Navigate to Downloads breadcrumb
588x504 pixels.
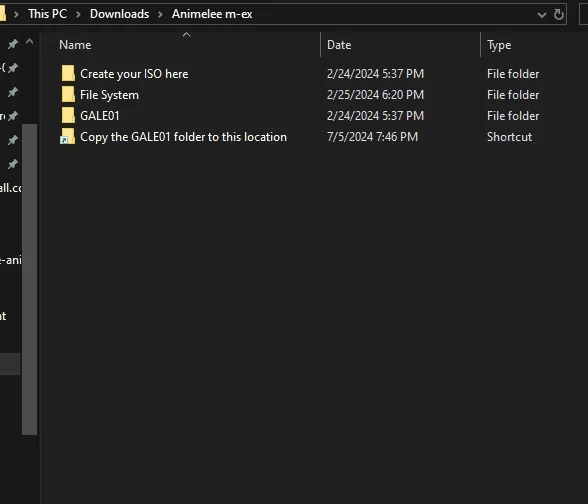point(119,14)
